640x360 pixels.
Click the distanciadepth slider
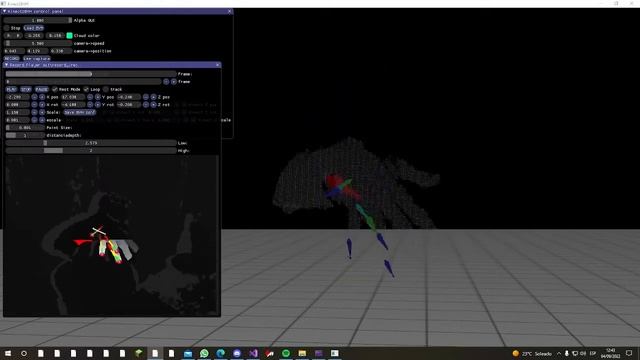coord(25,135)
